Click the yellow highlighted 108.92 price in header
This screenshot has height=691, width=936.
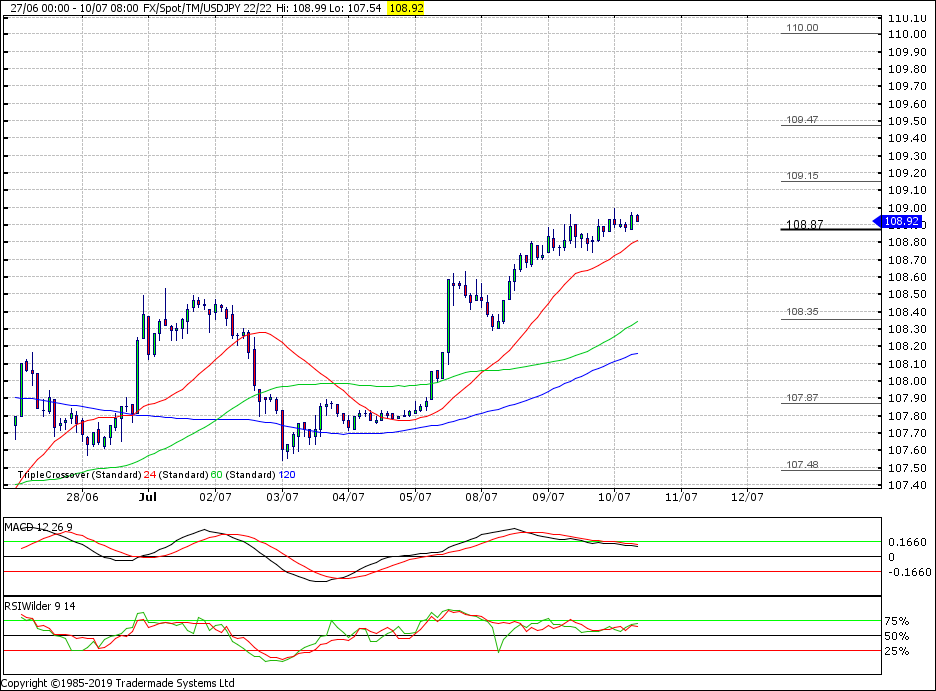pyautogui.click(x=406, y=7)
